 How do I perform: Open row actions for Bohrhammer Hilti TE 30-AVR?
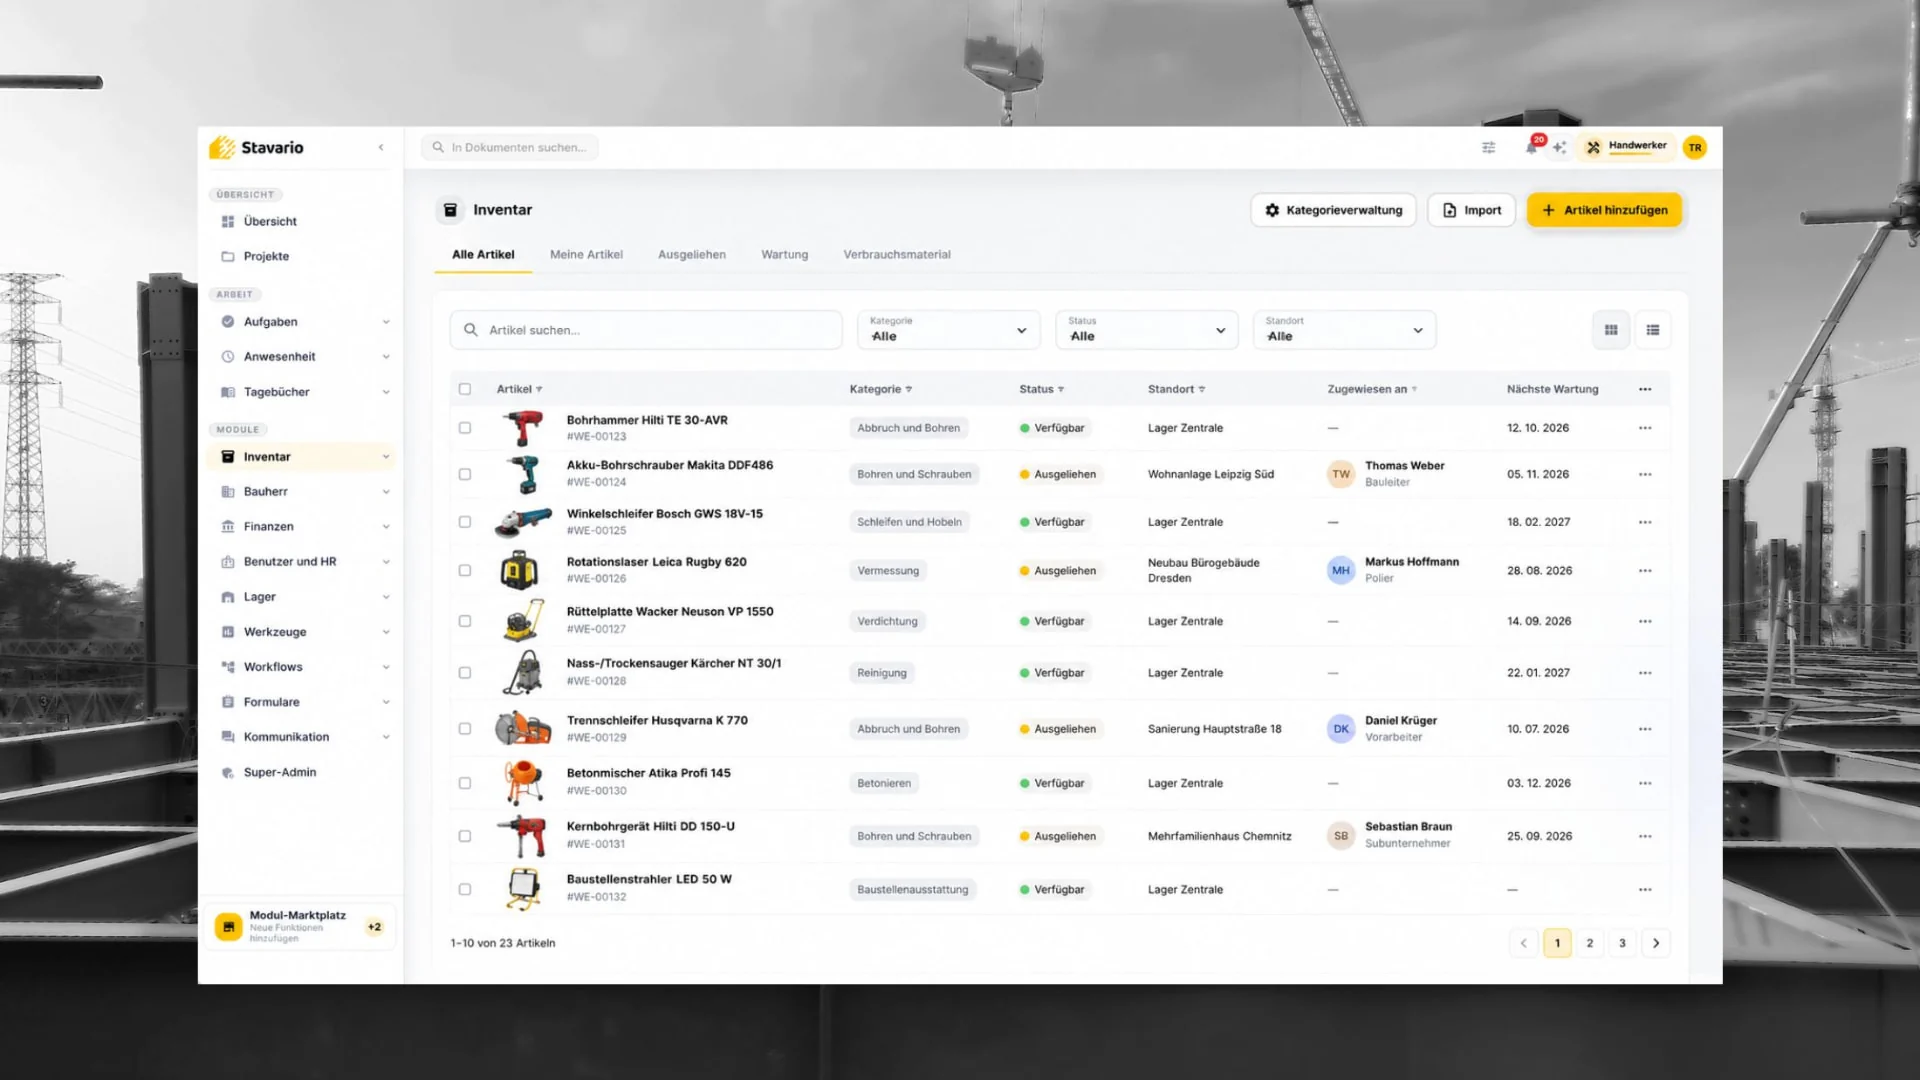tap(1645, 428)
